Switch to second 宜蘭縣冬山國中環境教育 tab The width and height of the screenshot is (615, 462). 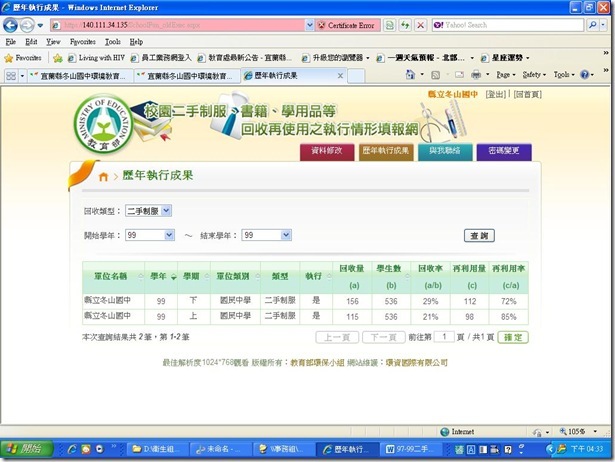tap(187, 76)
